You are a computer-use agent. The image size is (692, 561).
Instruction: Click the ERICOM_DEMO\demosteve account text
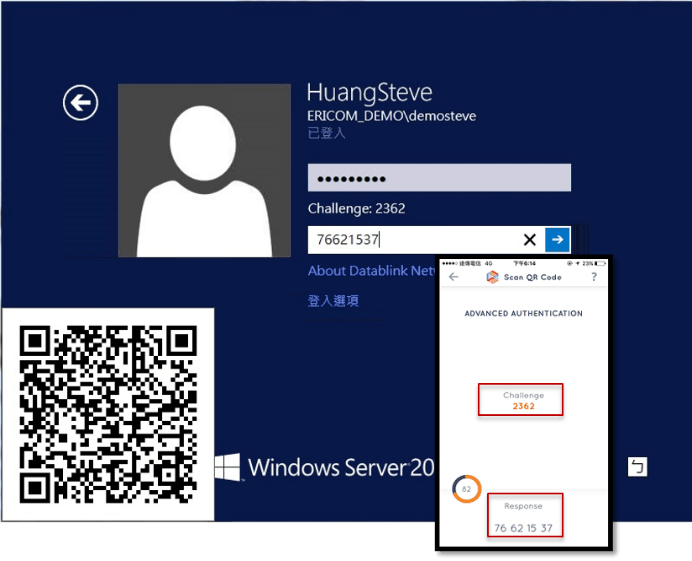tap(391, 116)
